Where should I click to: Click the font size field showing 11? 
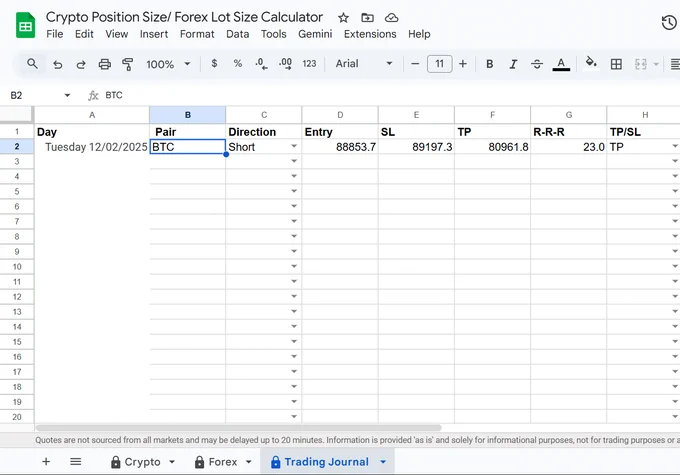(439, 64)
